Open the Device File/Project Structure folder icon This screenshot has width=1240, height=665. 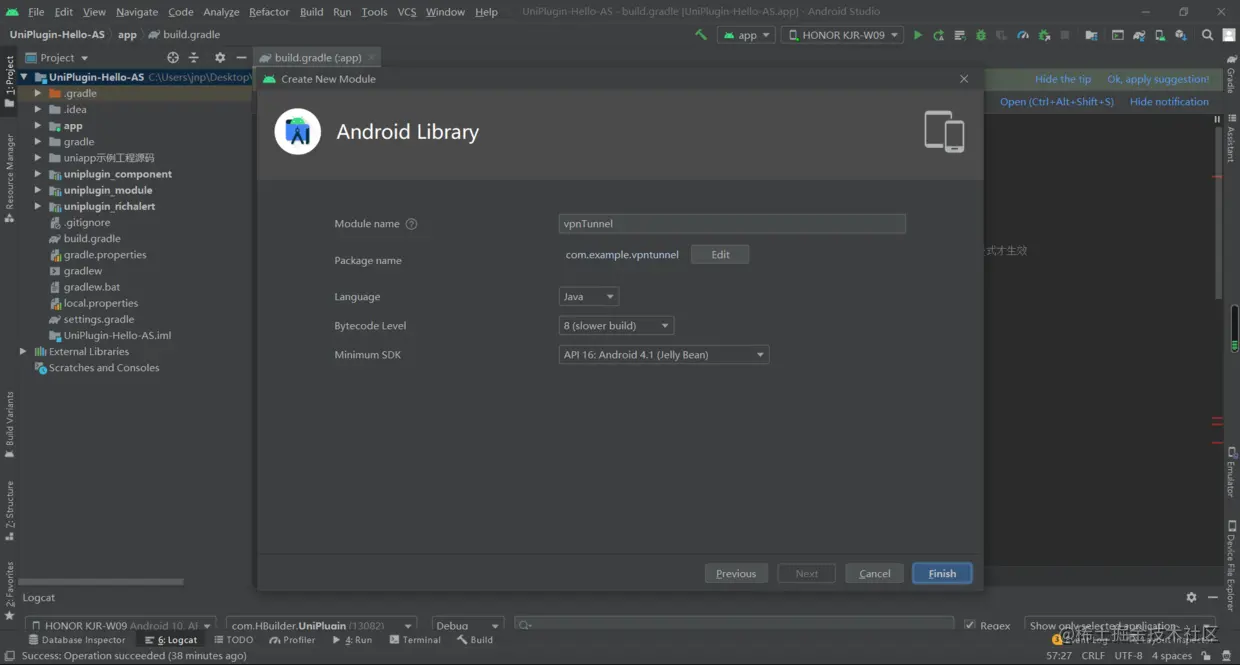[x=1091, y=35]
